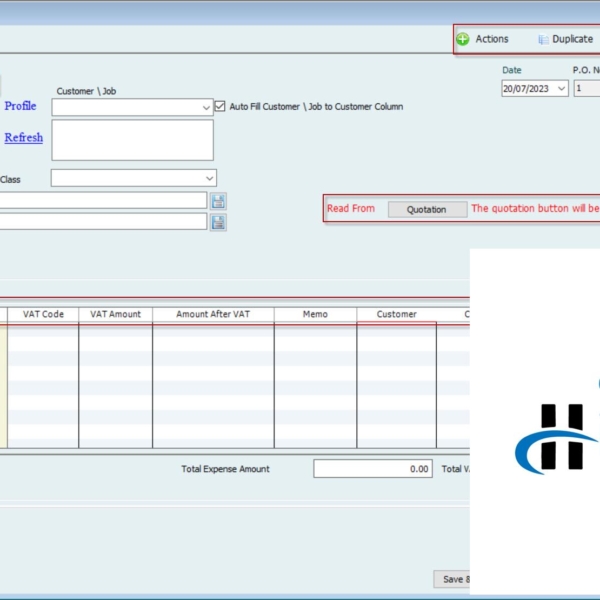Viewport: 600px width, 600px height.
Task: Open the Date picker dropdown arrow
Action: pyautogui.click(x=561, y=89)
